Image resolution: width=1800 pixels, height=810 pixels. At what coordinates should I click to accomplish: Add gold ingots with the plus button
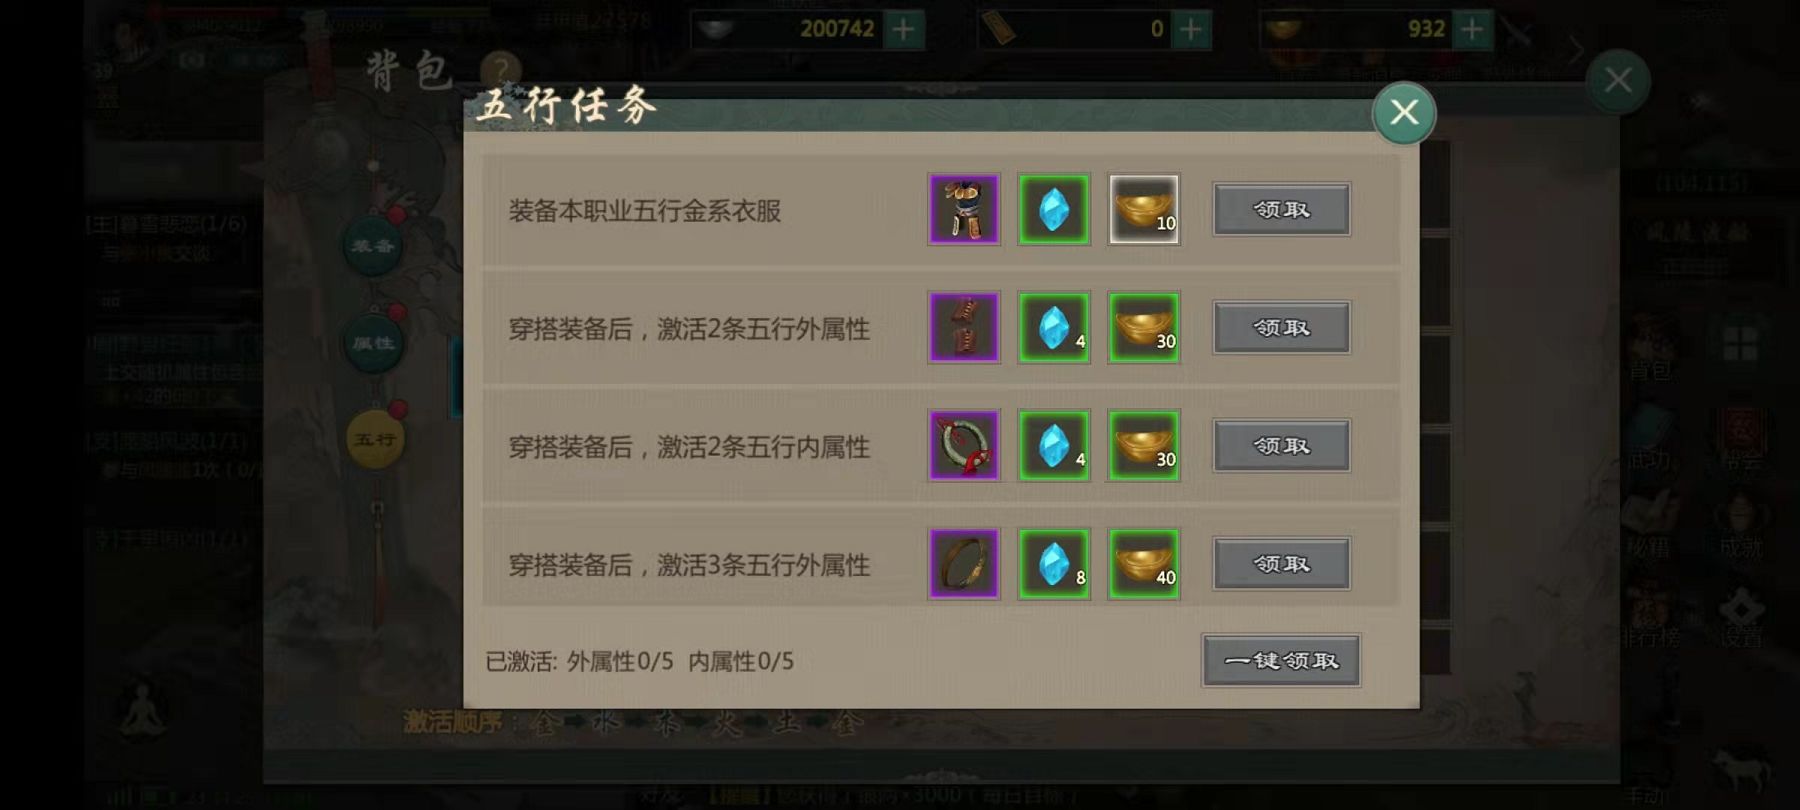click(1472, 29)
